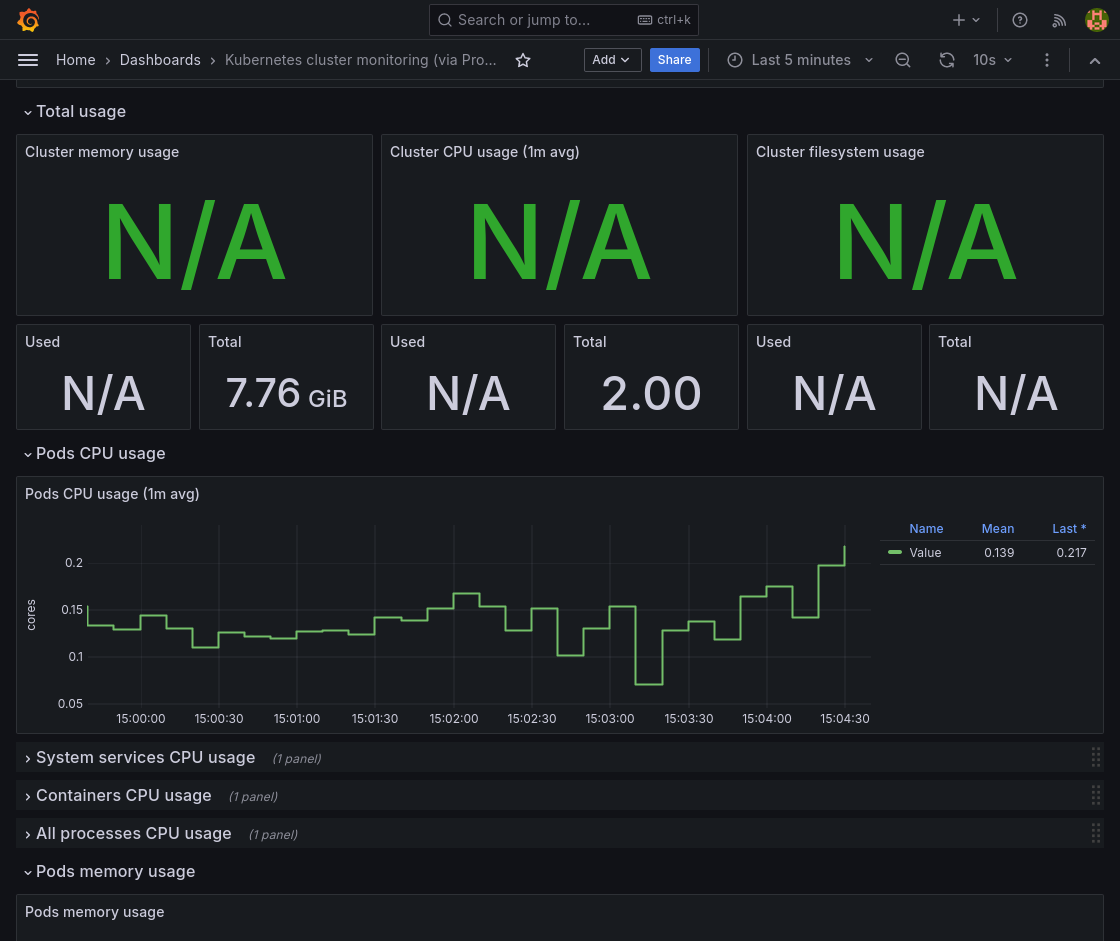Click the Share button
This screenshot has height=941, width=1120.
coord(674,60)
